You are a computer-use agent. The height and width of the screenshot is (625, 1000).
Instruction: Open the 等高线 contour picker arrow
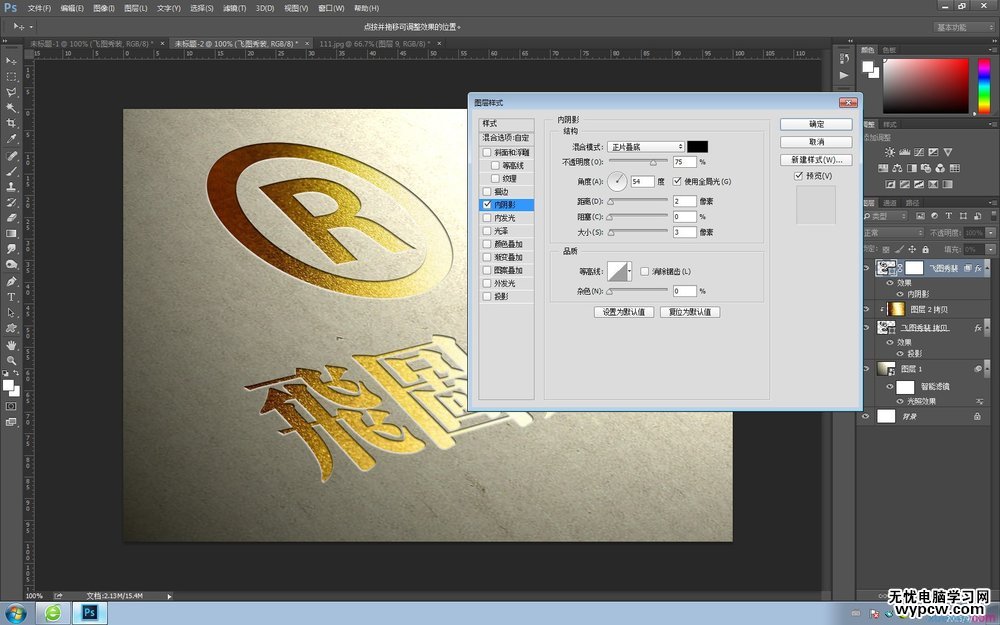[629, 271]
